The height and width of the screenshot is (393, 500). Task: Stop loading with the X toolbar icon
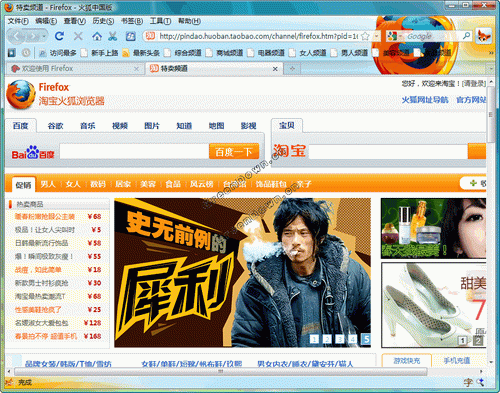point(78,36)
